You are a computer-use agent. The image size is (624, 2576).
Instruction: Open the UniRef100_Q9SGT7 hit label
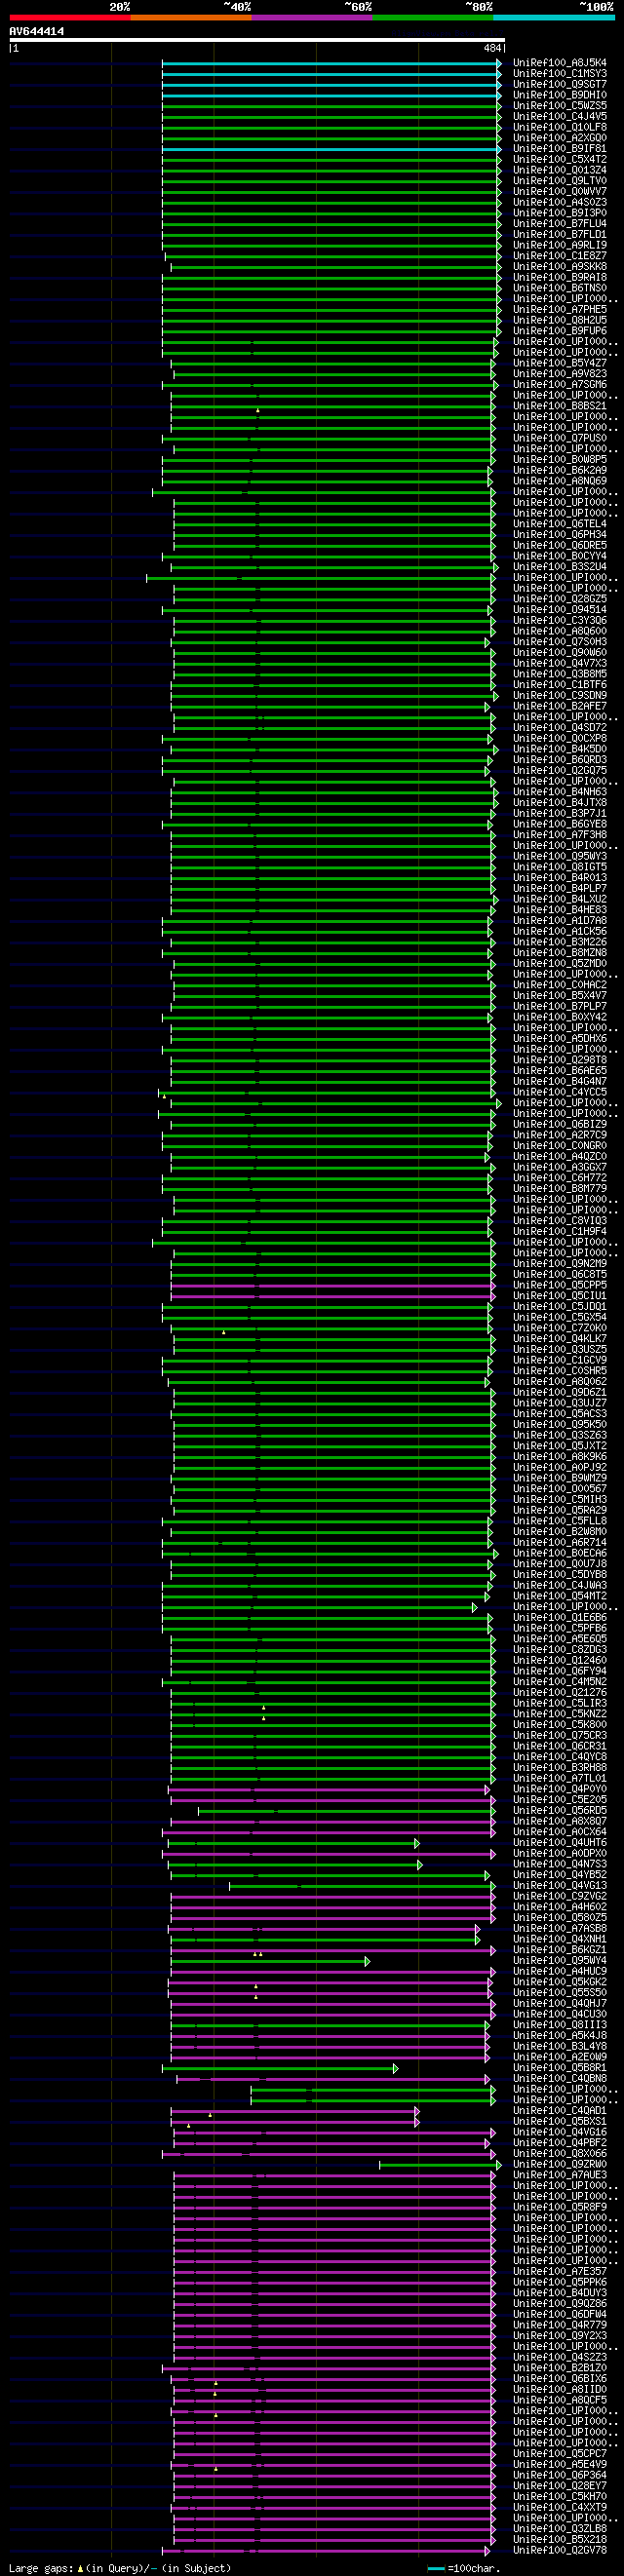click(560, 84)
